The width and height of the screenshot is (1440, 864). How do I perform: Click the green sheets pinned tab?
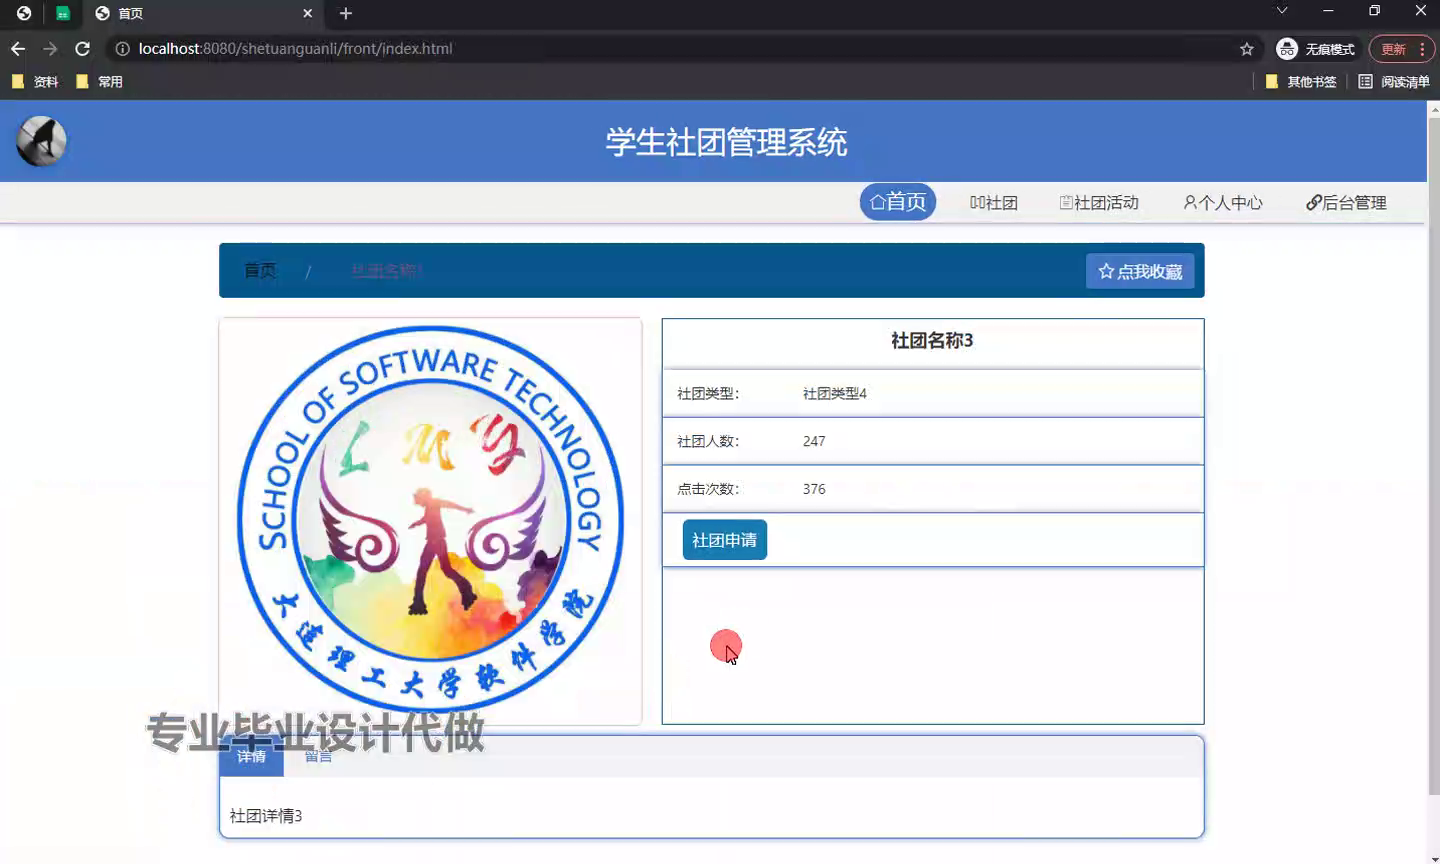tap(63, 13)
